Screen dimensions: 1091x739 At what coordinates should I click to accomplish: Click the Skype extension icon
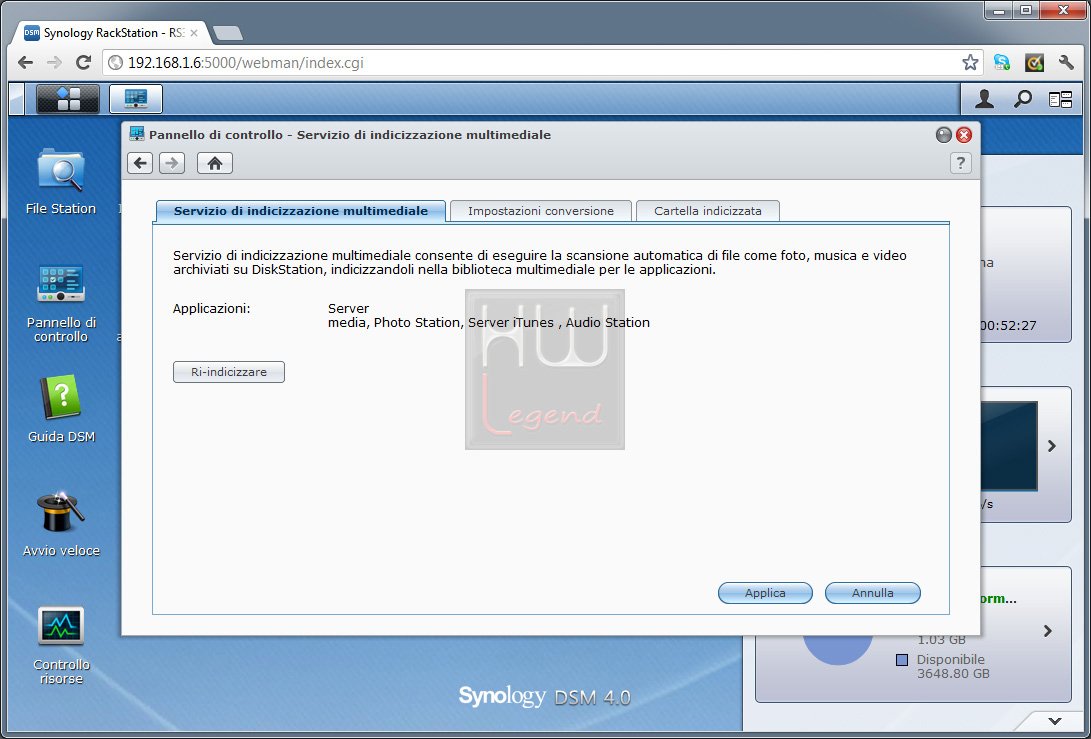point(1001,63)
